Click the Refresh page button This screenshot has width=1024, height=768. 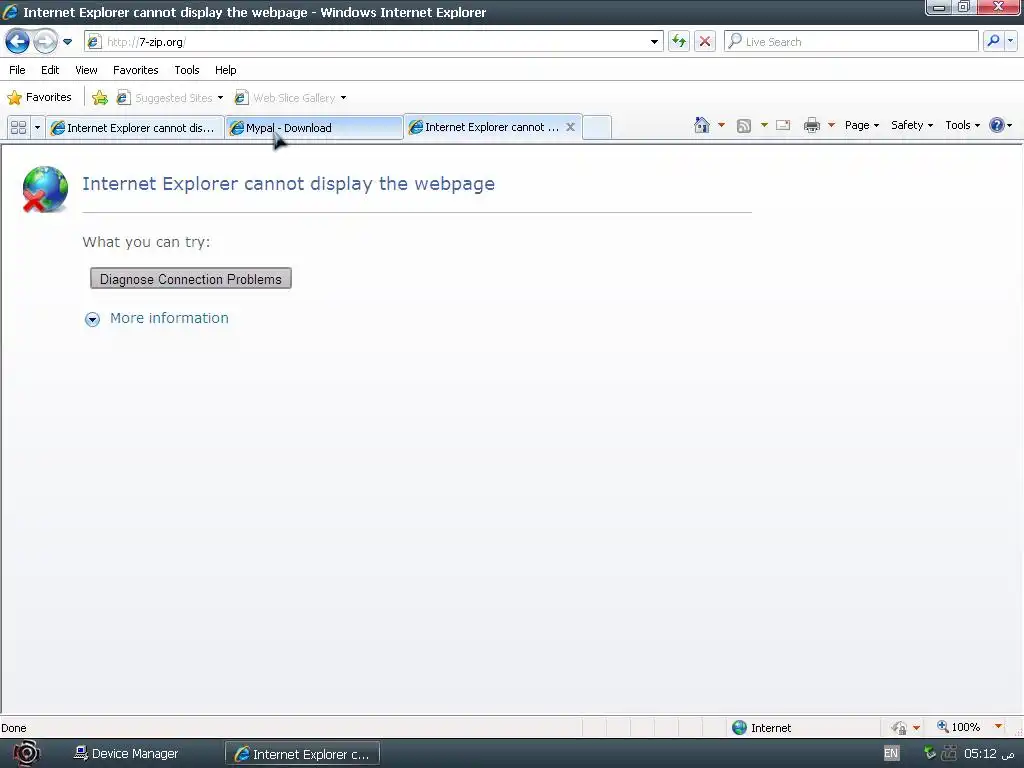tap(679, 42)
